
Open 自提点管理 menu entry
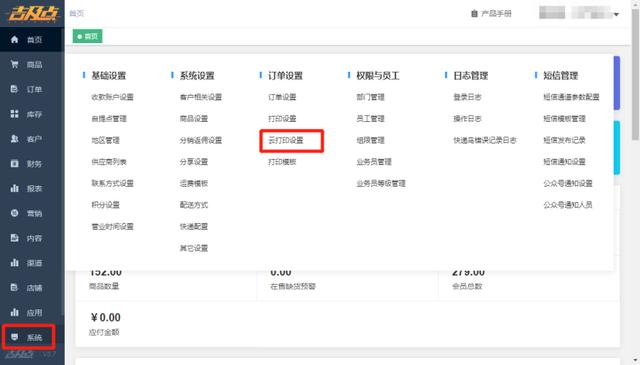pos(109,119)
